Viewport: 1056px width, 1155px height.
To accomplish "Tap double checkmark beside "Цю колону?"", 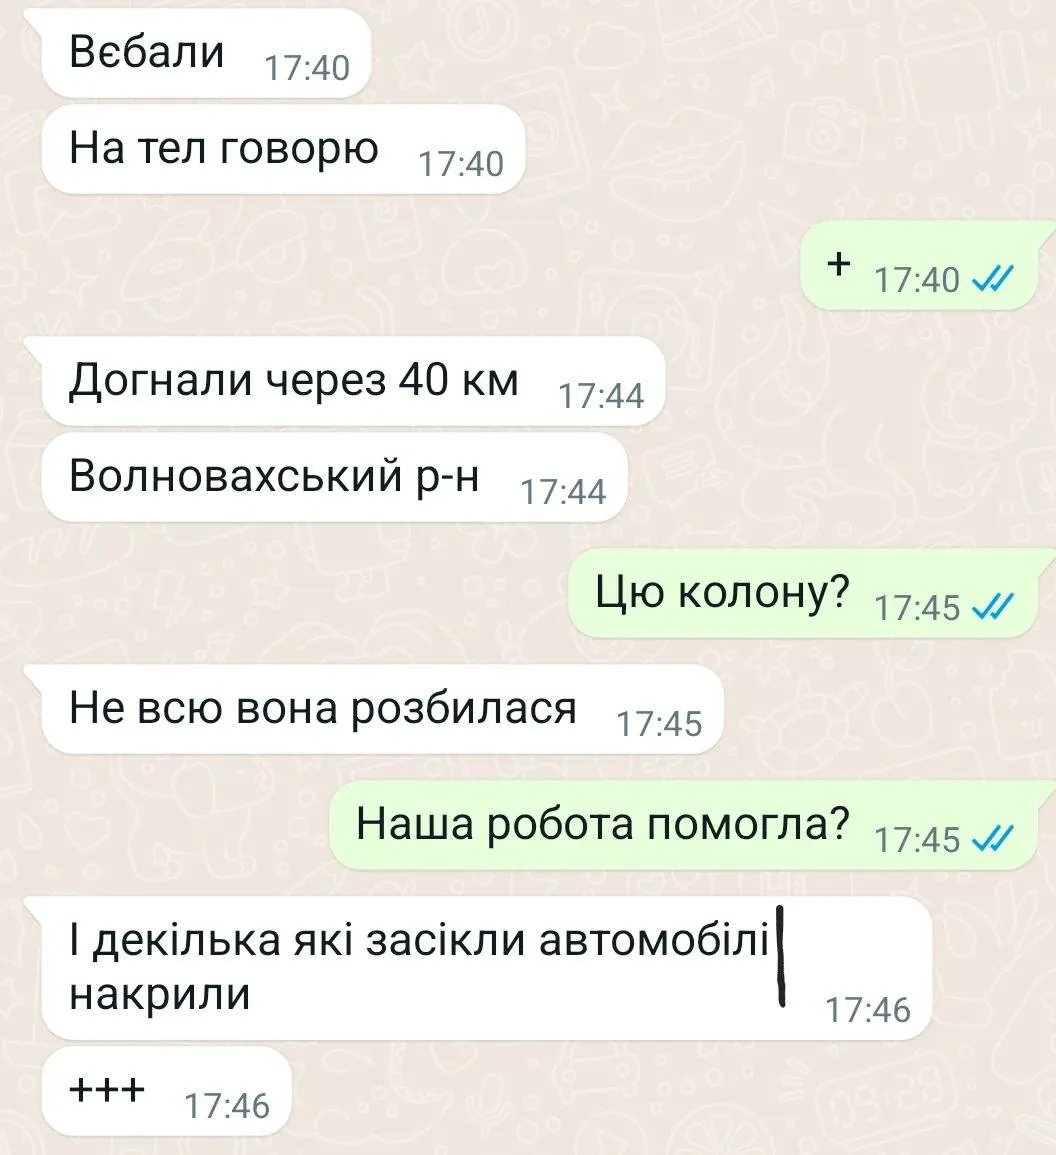I will tap(993, 607).
